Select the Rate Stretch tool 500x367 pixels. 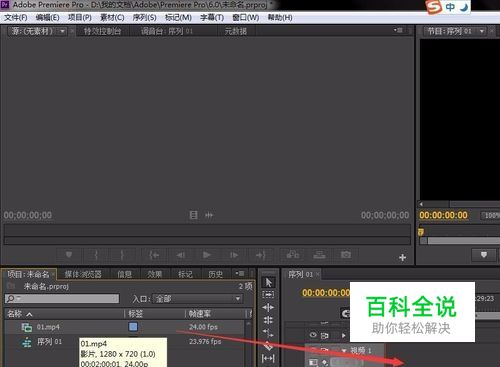(x=268, y=333)
